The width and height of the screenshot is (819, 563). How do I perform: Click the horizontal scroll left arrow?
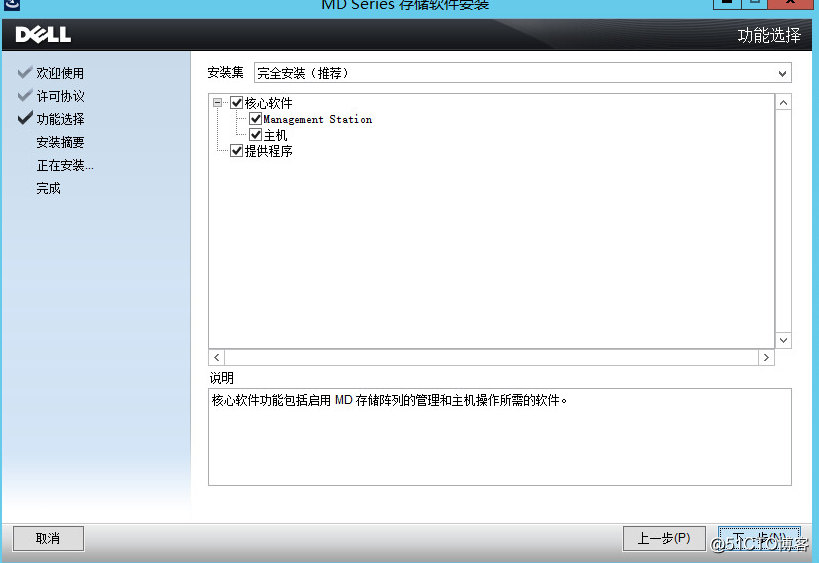coord(217,358)
